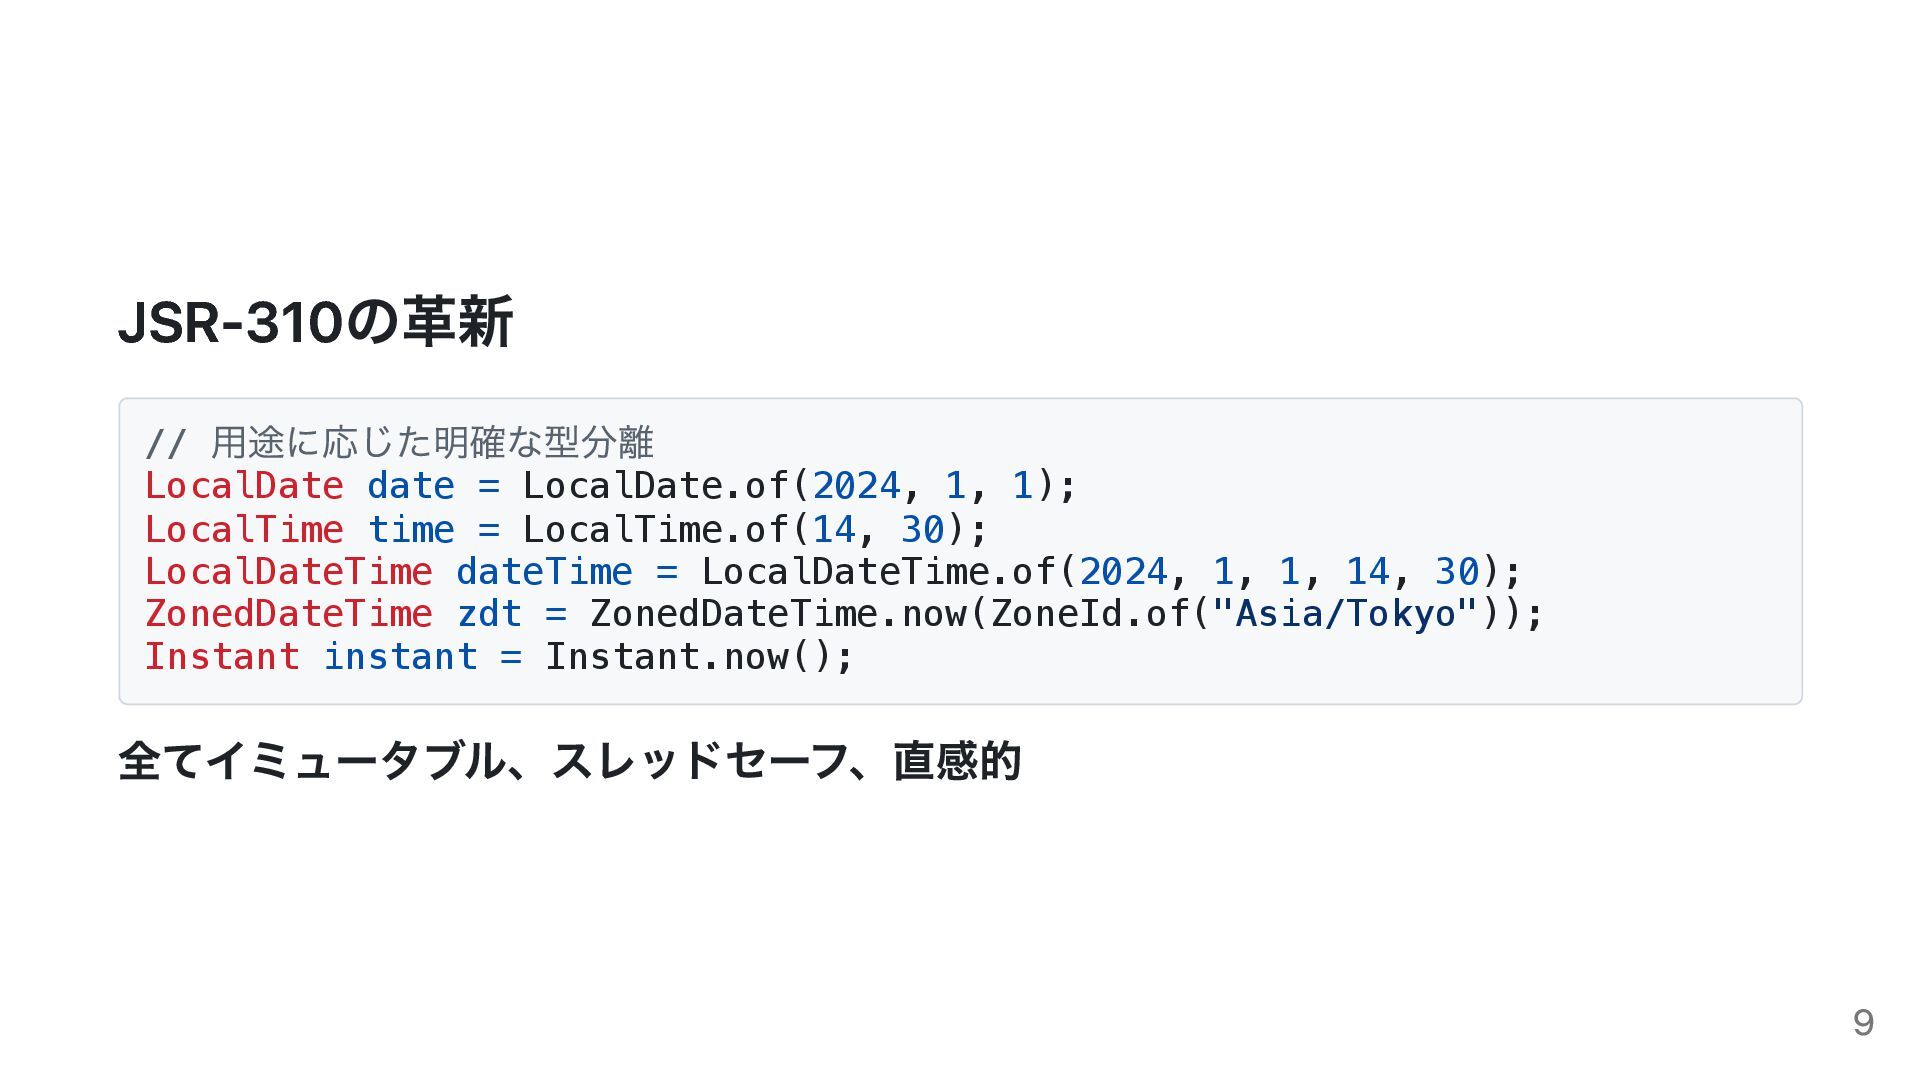1920x1080 pixels.
Task: Click the red Instant type keyword
Action: coord(222,657)
